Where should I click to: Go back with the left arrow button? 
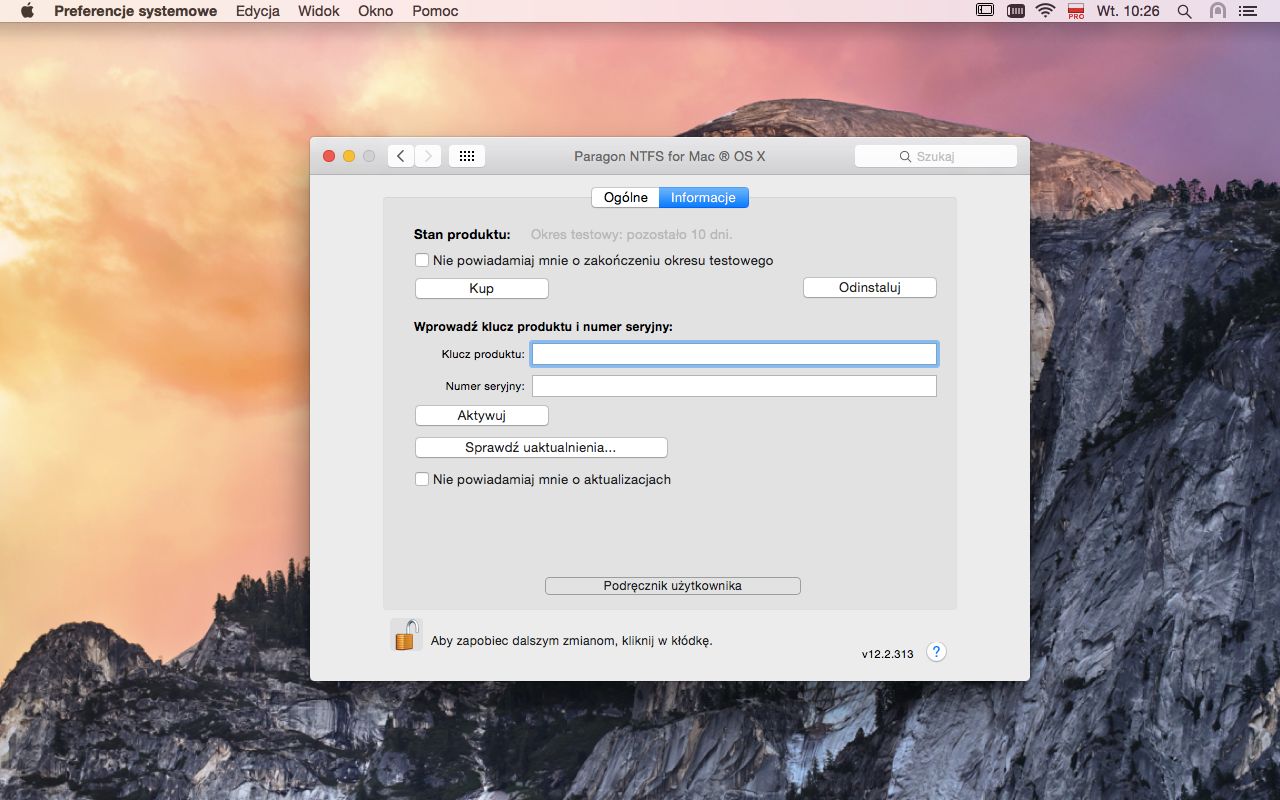[401, 156]
